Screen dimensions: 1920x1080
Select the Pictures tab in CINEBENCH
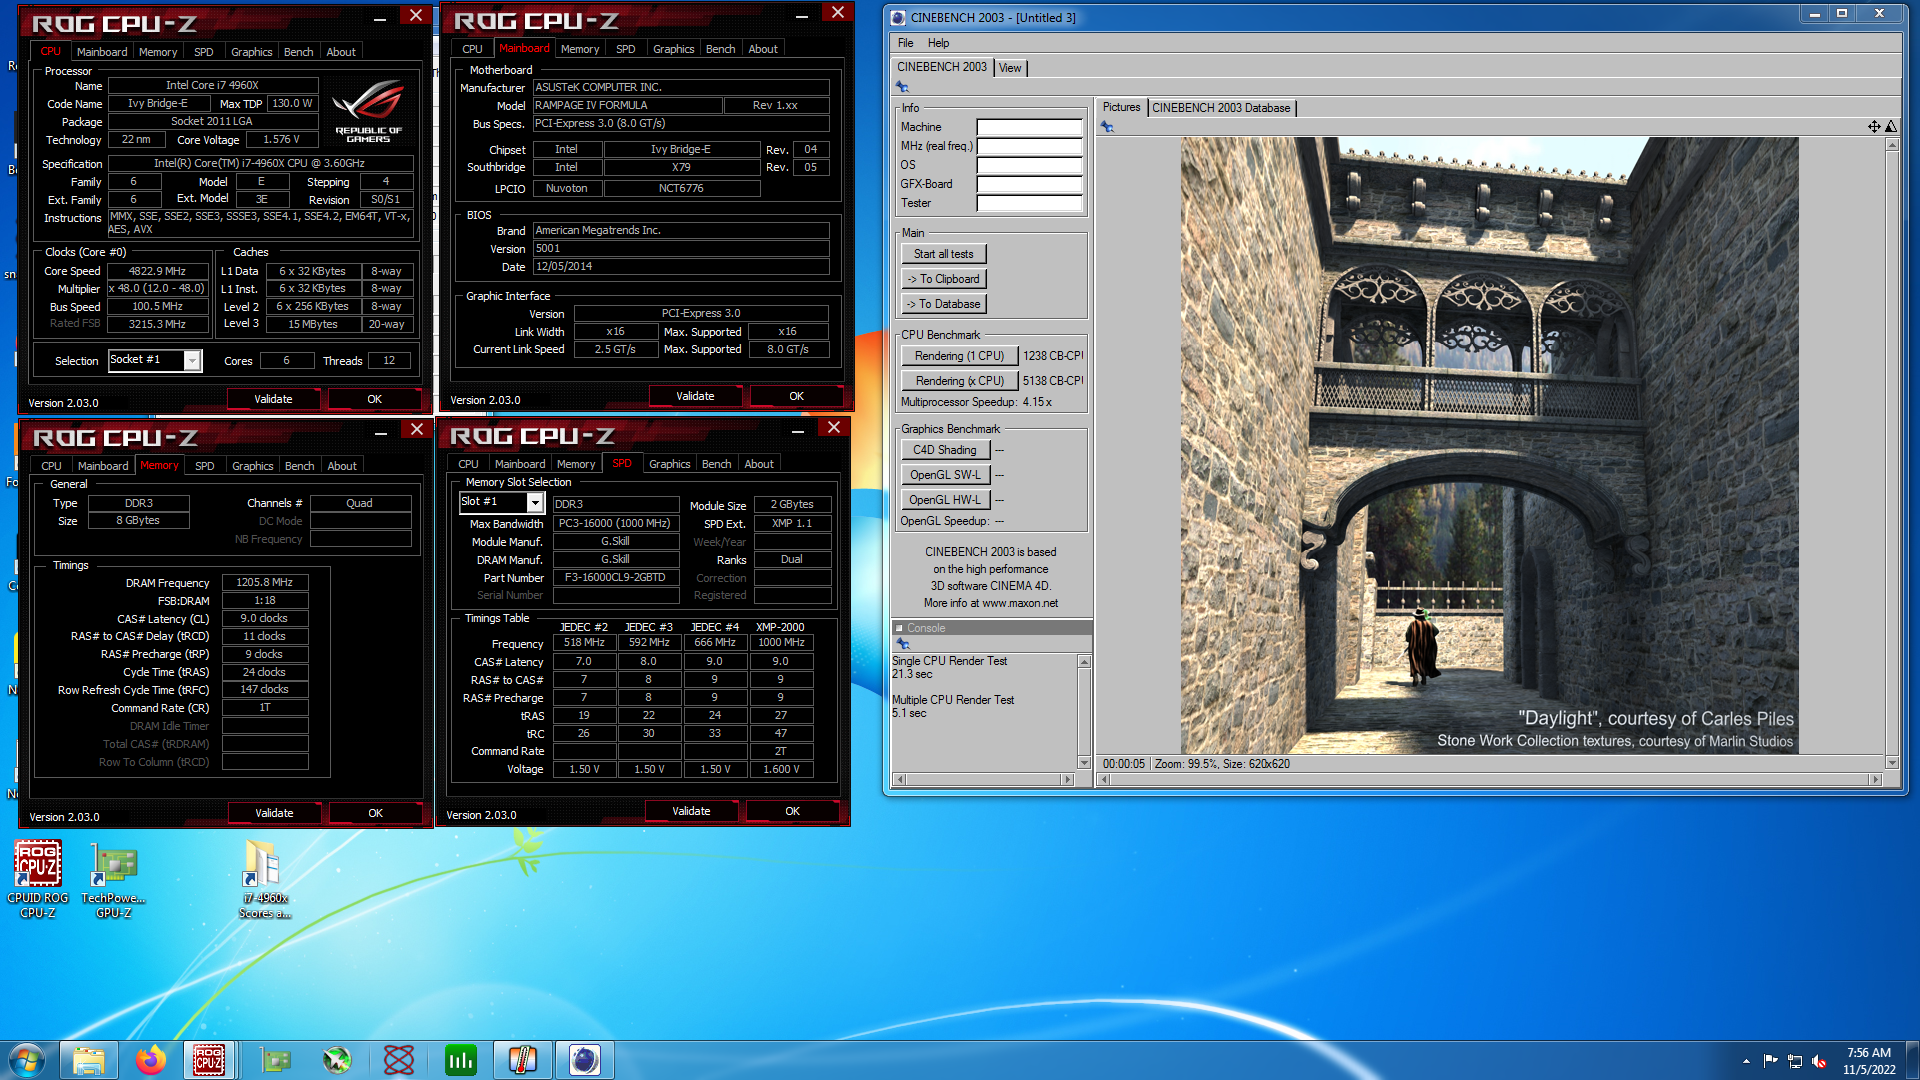point(1121,107)
